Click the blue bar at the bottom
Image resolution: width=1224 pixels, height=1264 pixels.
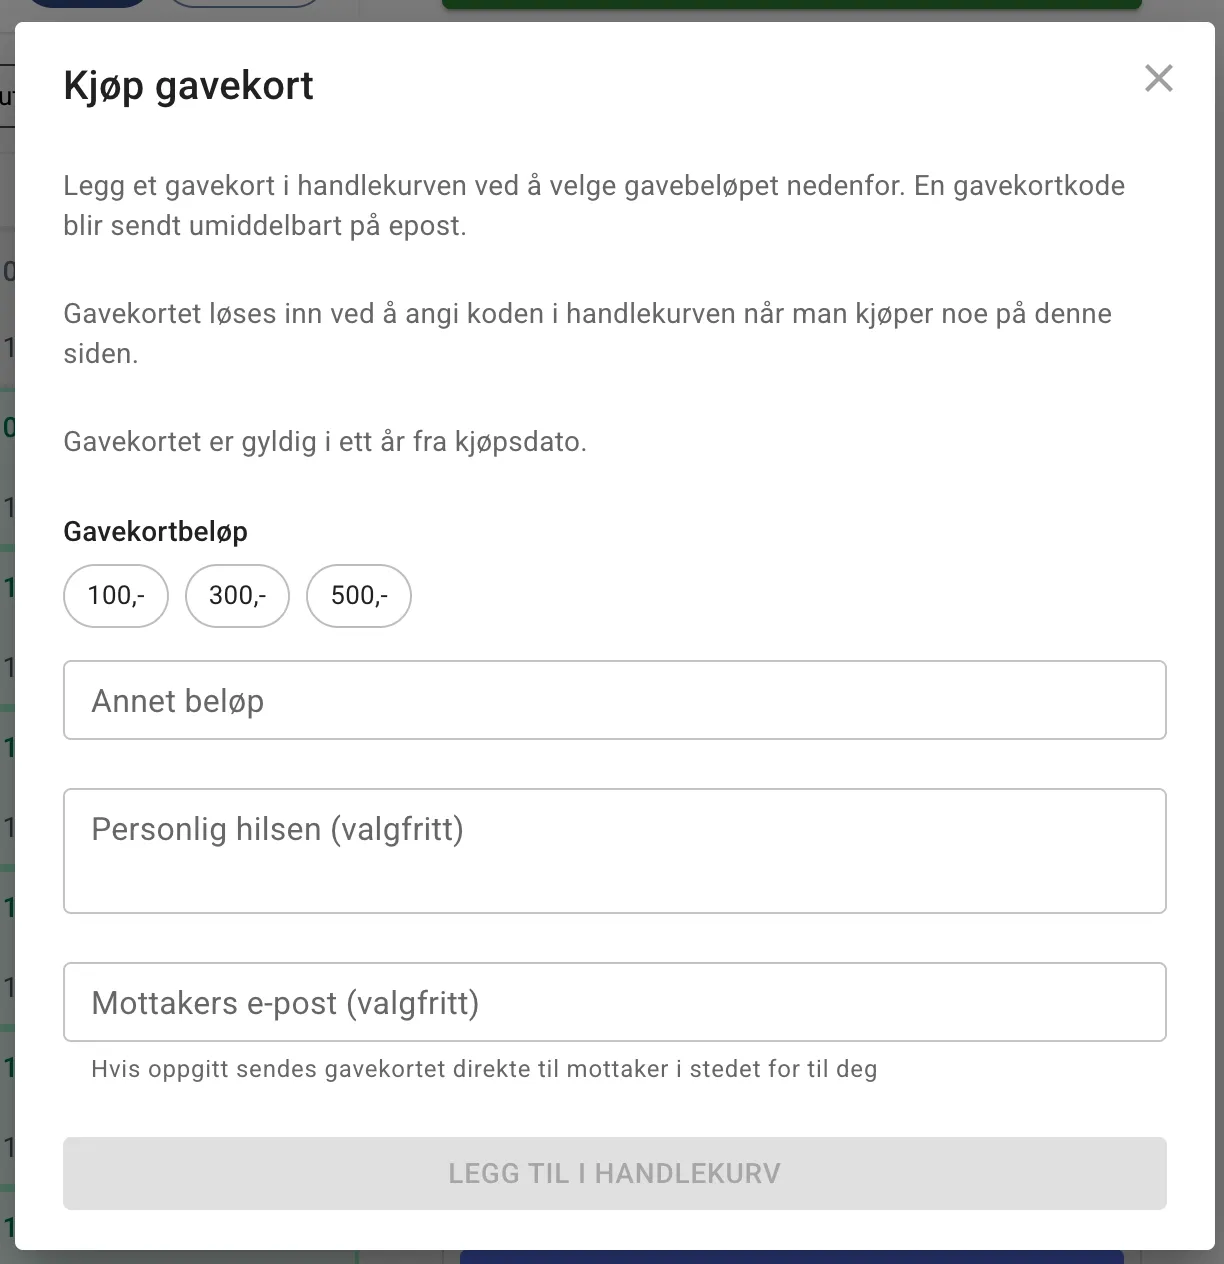click(x=790, y=1256)
